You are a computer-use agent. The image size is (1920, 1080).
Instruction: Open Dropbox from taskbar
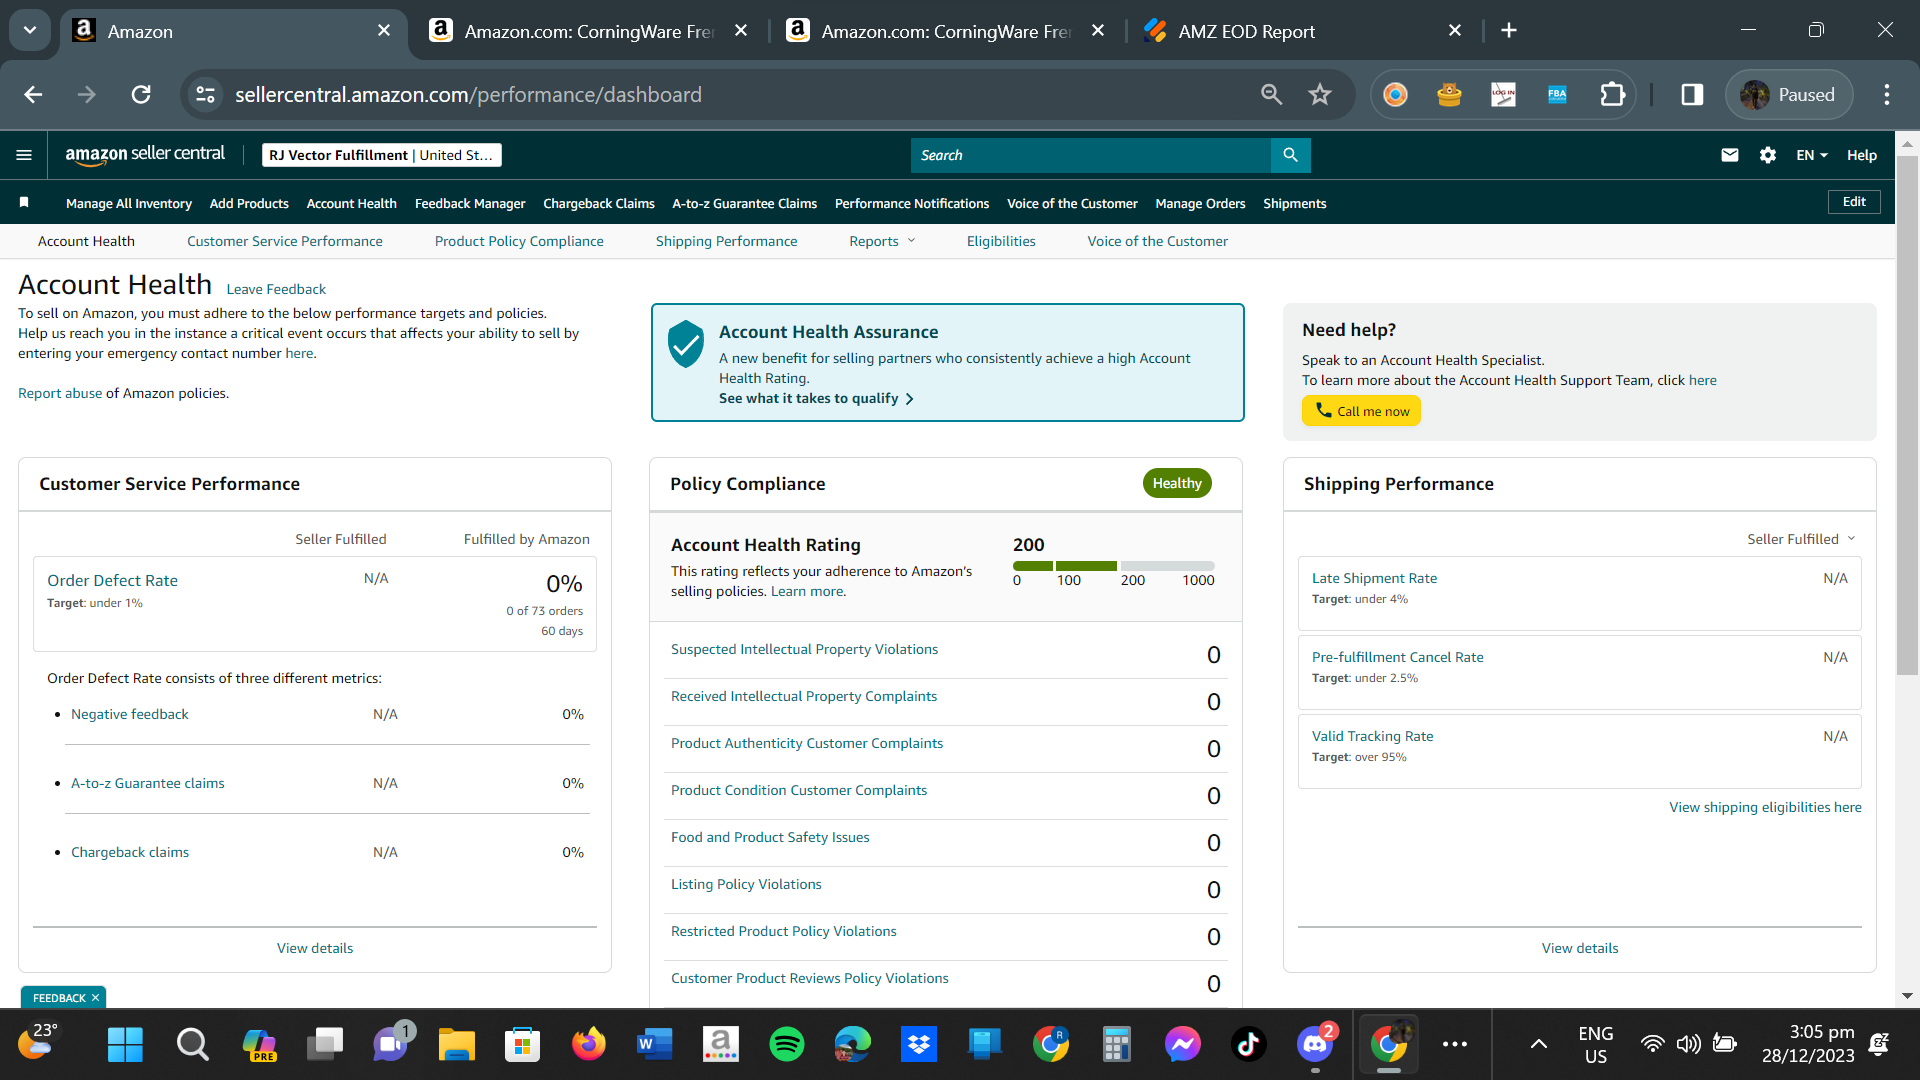coord(919,1045)
